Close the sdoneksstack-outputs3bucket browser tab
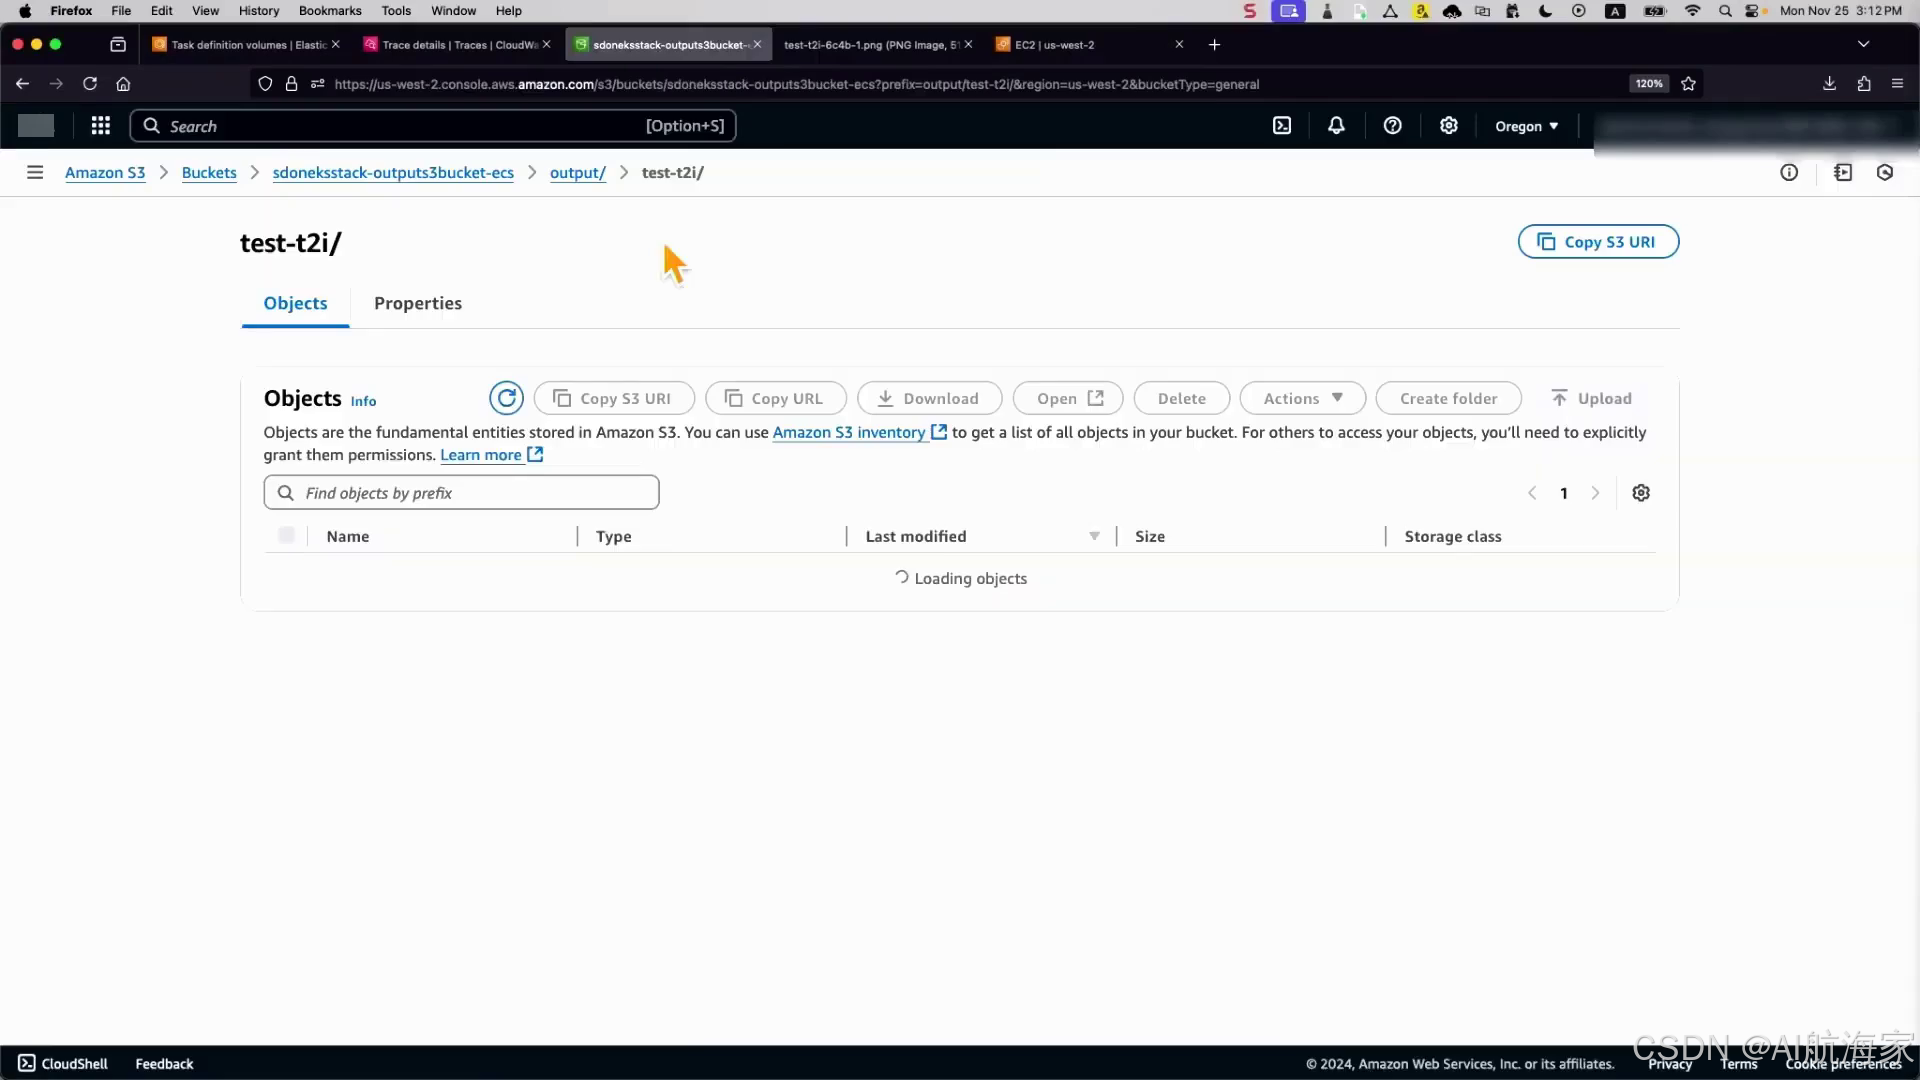 (x=757, y=45)
